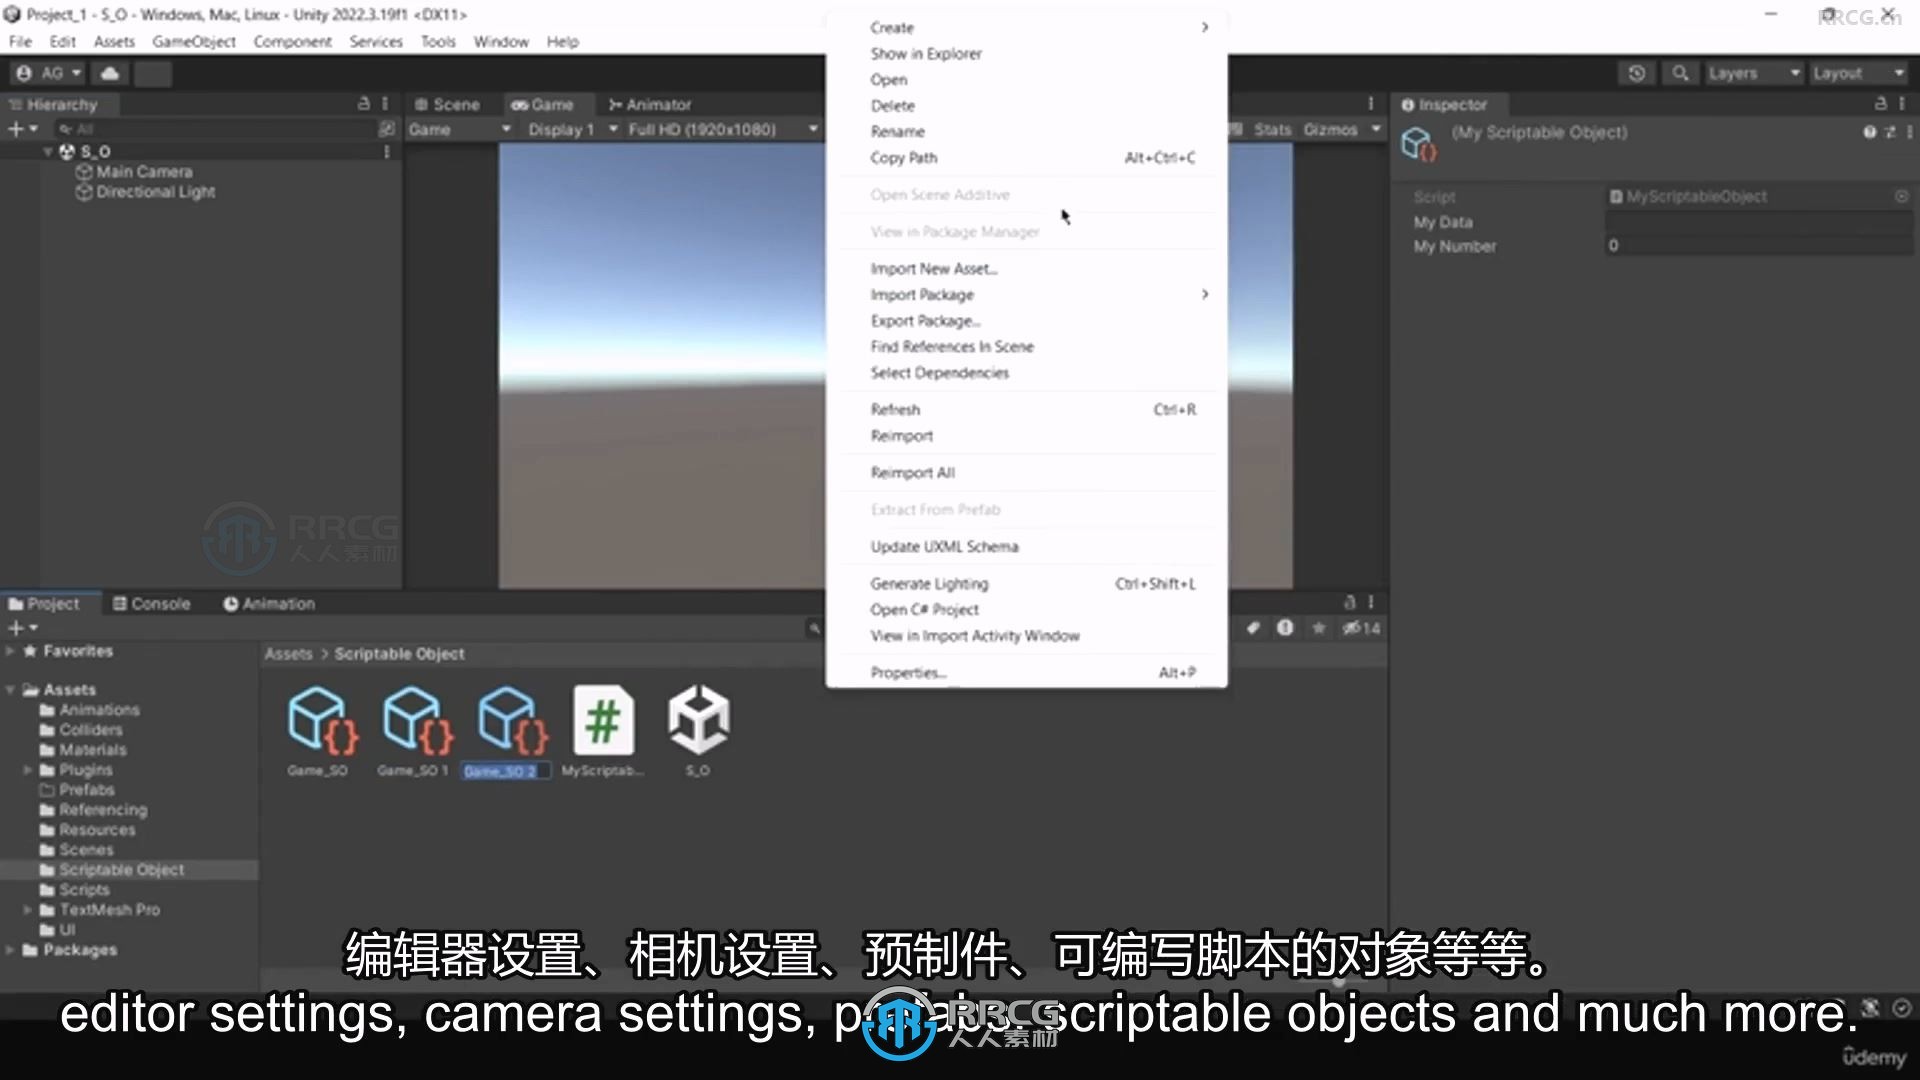Open Create submenu in context menu

tap(1027, 27)
